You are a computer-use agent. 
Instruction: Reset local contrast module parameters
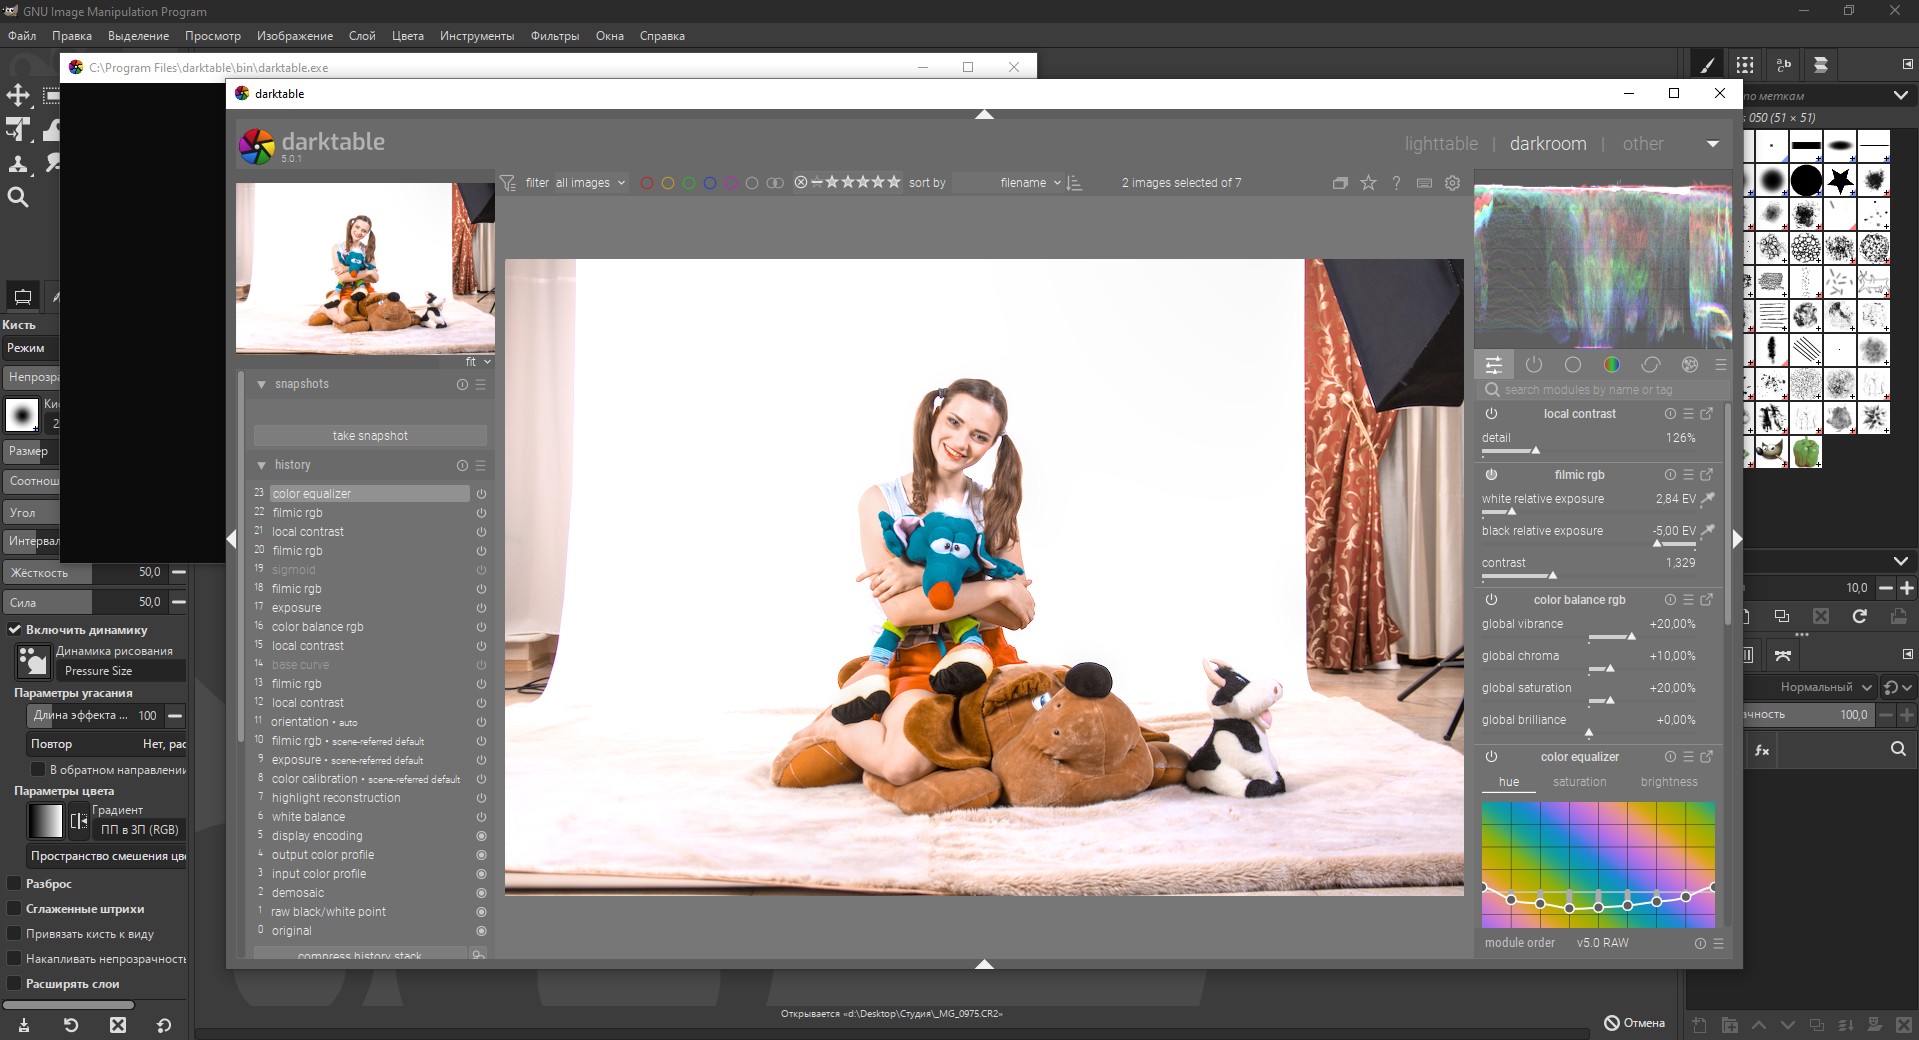(1669, 414)
